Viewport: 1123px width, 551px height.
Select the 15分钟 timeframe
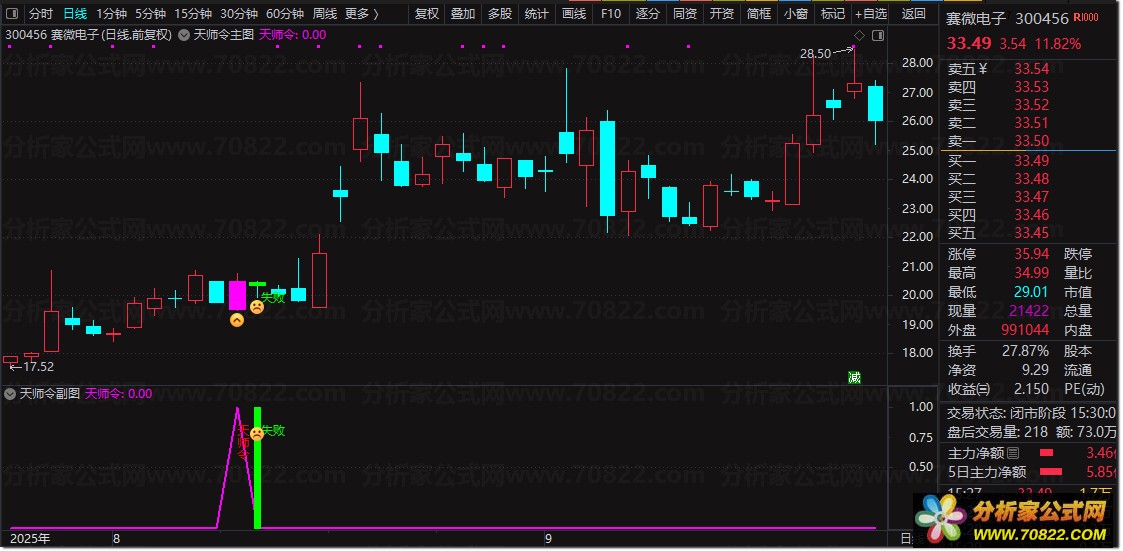[193, 14]
